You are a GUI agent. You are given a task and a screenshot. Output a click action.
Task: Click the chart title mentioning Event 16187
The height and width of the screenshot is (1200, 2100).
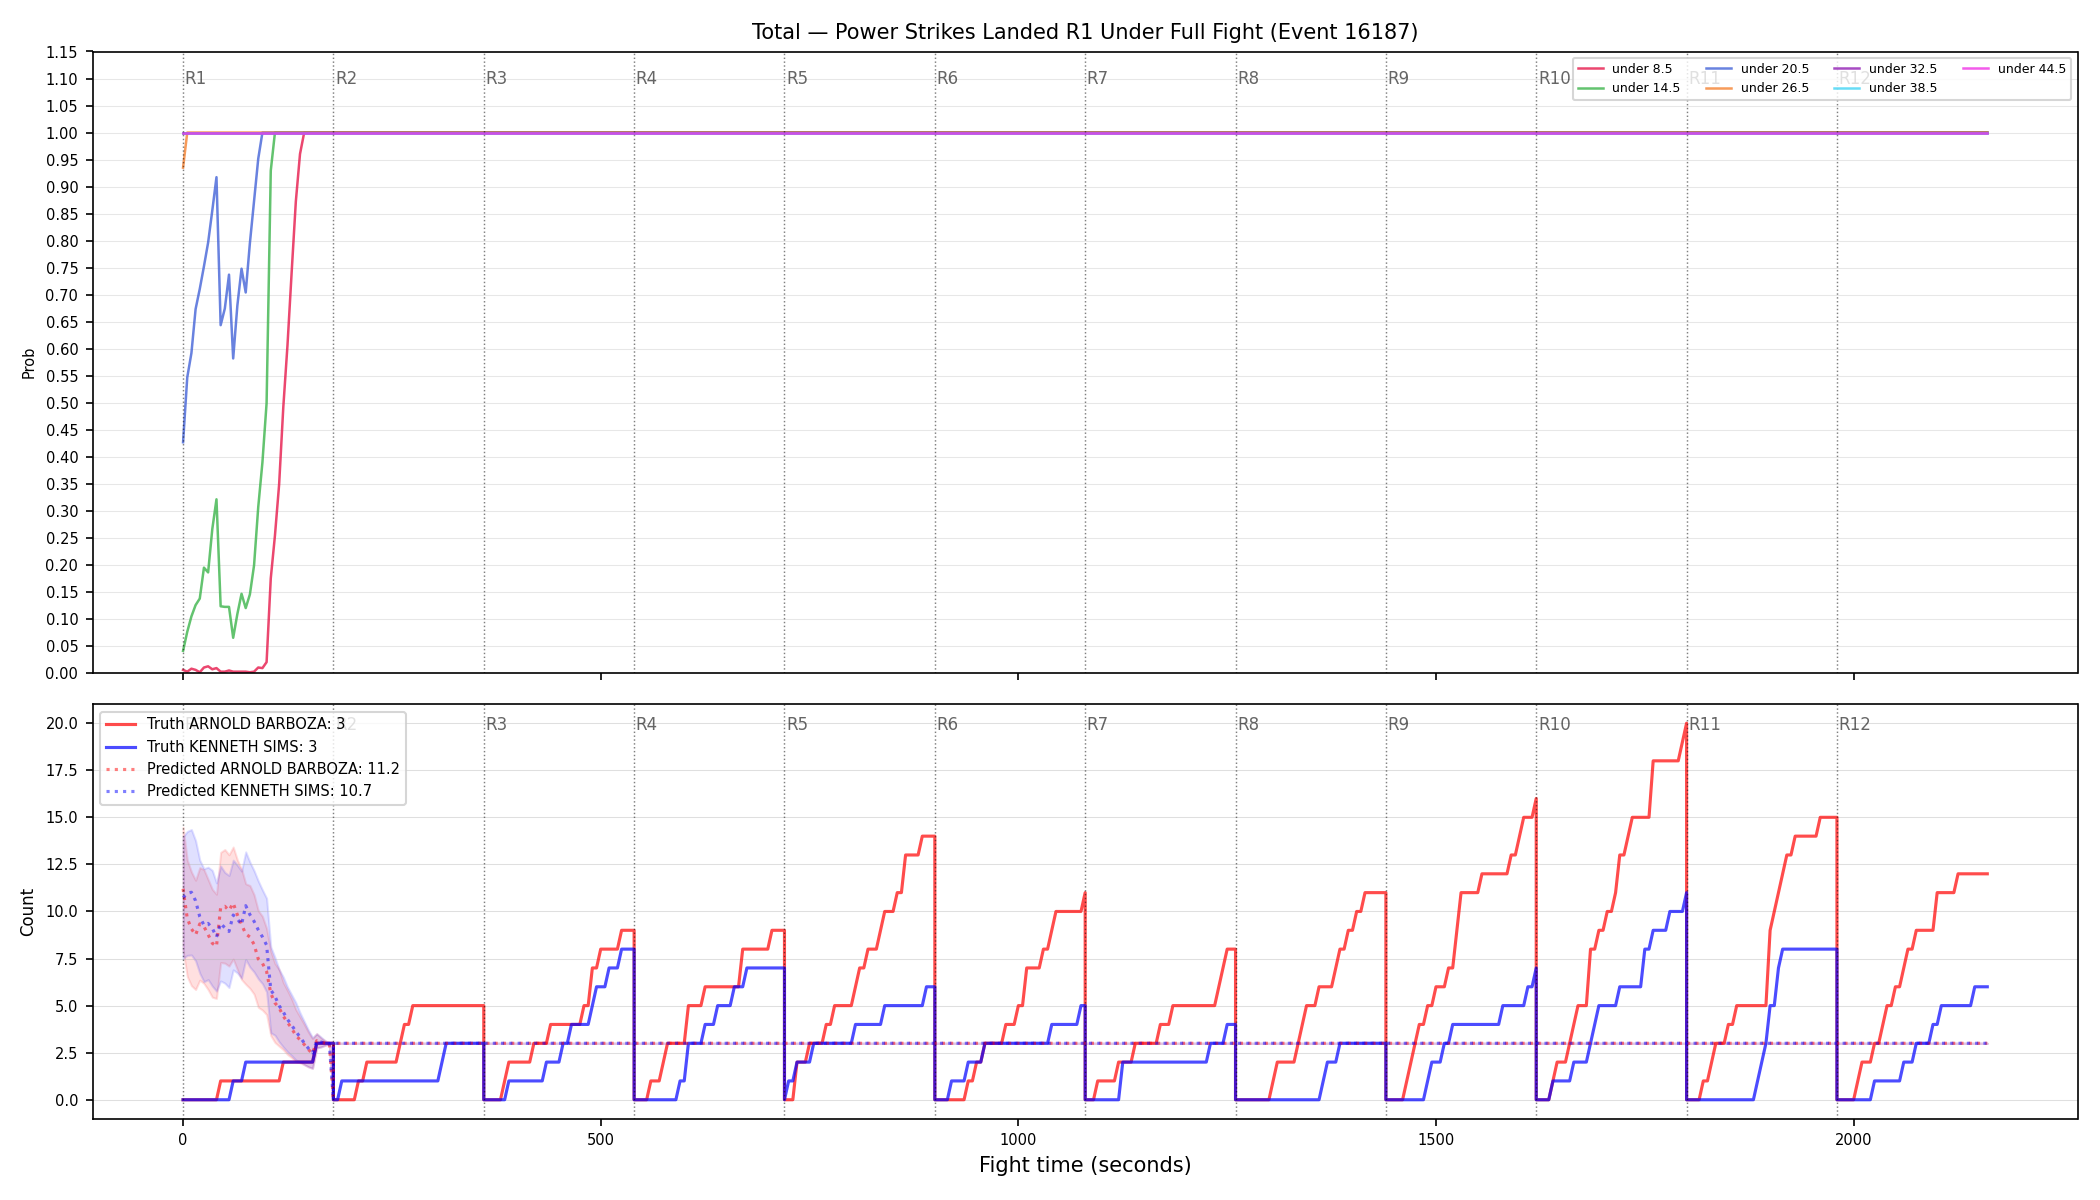tap(1085, 32)
